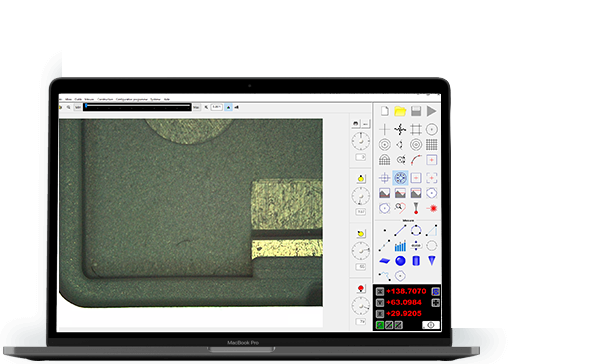Pick the red laser starburst tool
Screen dimensions: 590x364
pos(432,208)
